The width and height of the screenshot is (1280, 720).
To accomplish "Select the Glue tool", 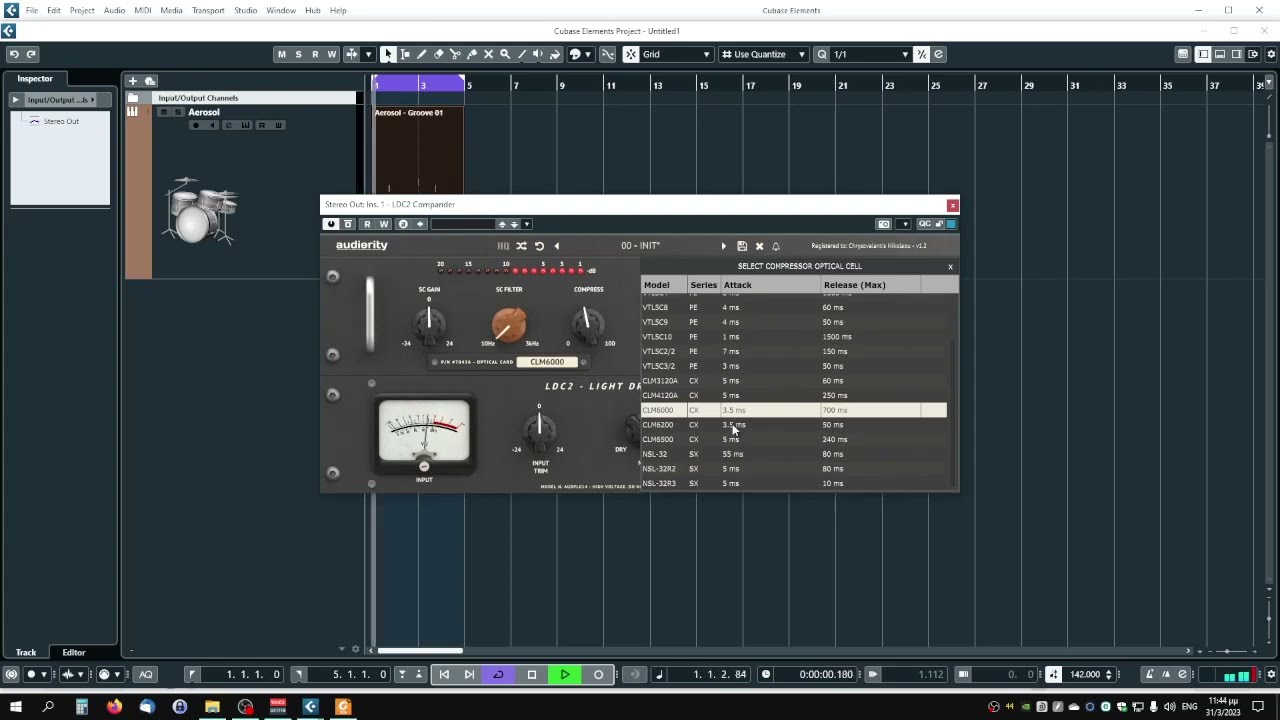I will click(x=472, y=54).
